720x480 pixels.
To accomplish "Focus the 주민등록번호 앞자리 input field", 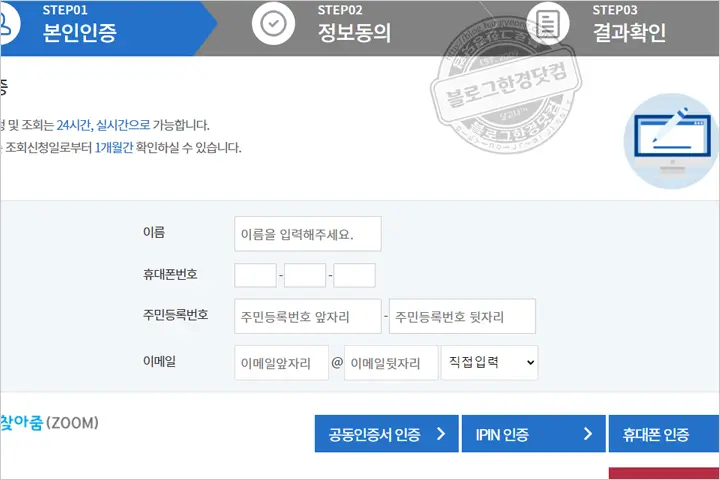I will tap(308, 316).
